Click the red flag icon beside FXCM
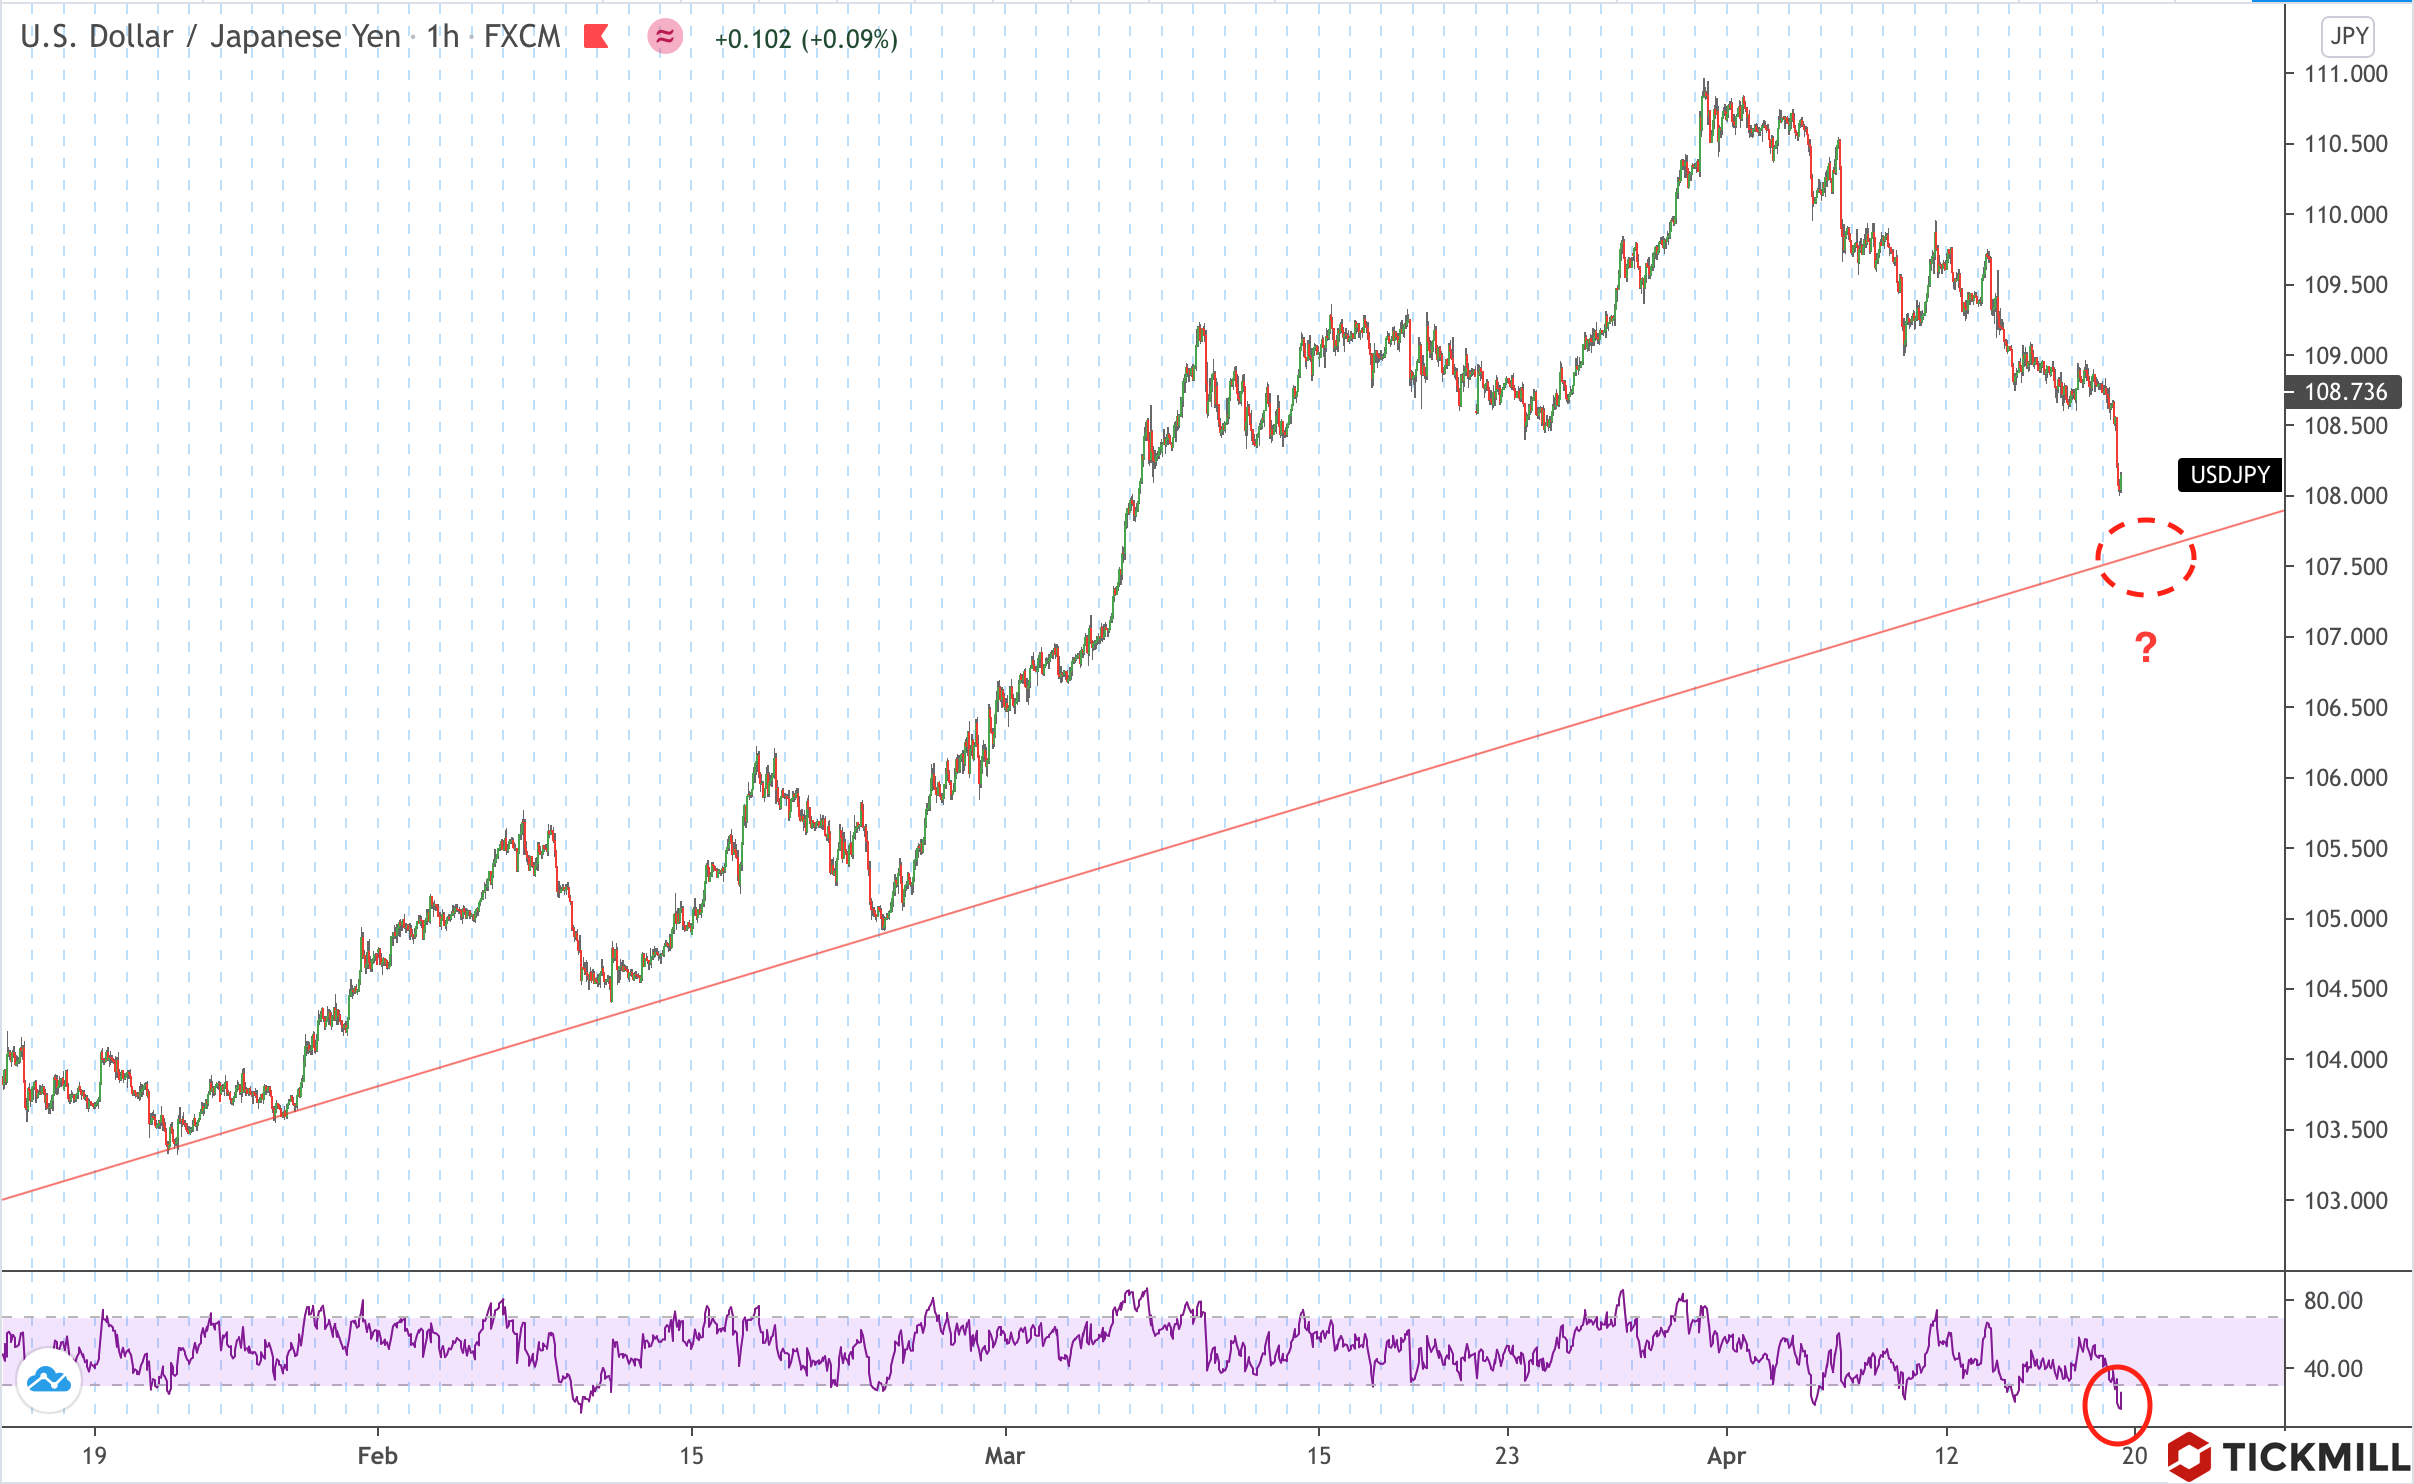The width and height of the screenshot is (2414, 1484). tap(596, 37)
